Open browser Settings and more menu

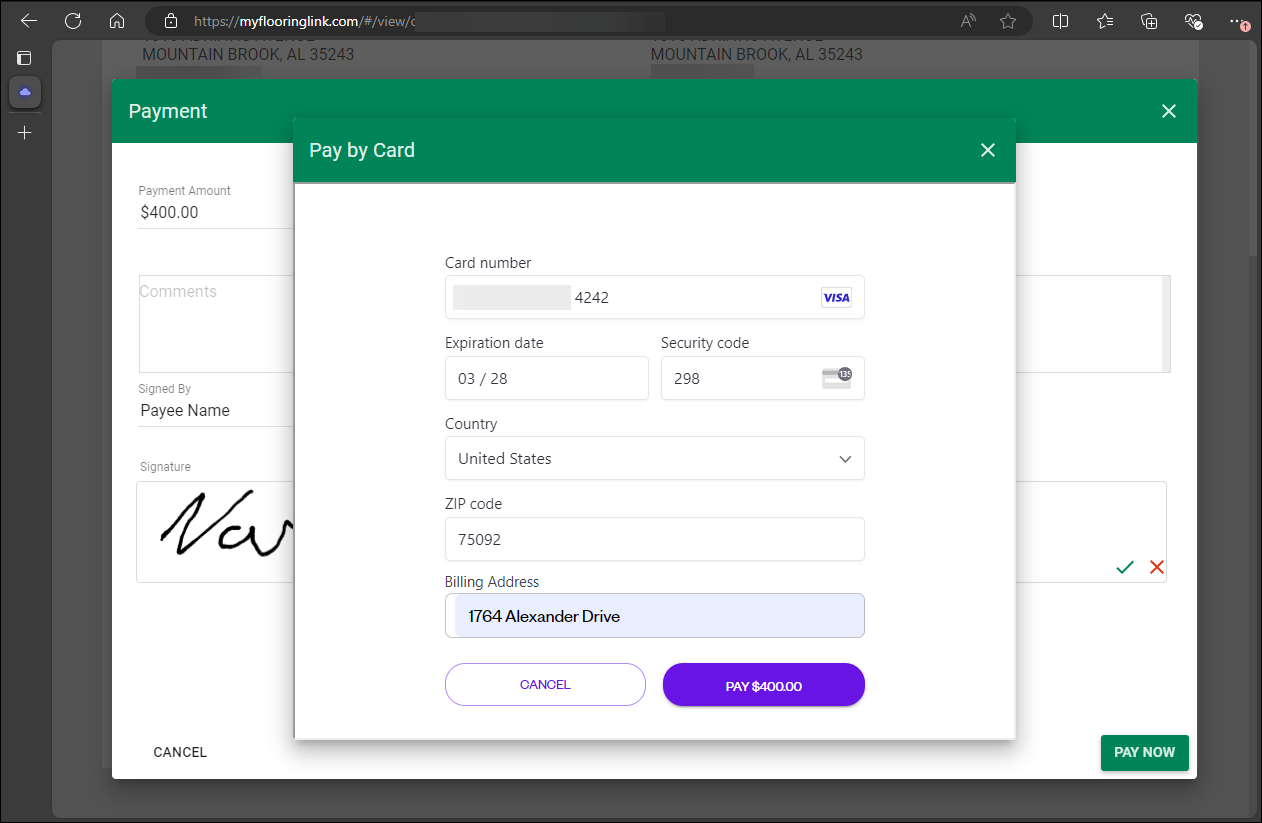pyautogui.click(x=1238, y=21)
